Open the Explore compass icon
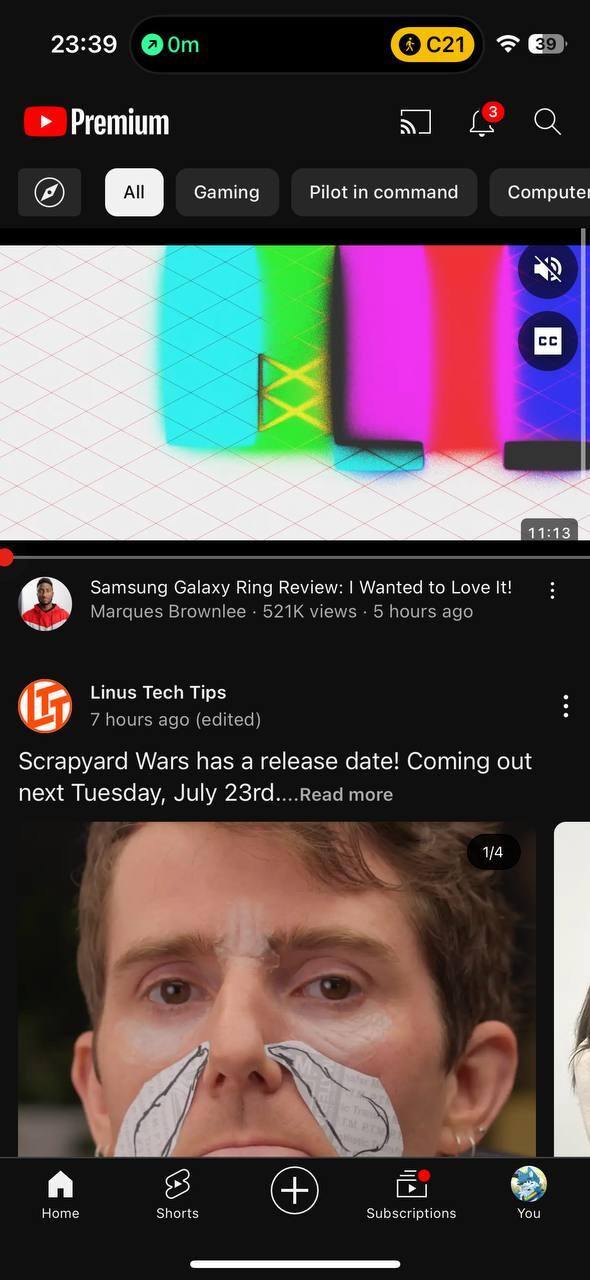The height and width of the screenshot is (1280, 590). click(49, 192)
